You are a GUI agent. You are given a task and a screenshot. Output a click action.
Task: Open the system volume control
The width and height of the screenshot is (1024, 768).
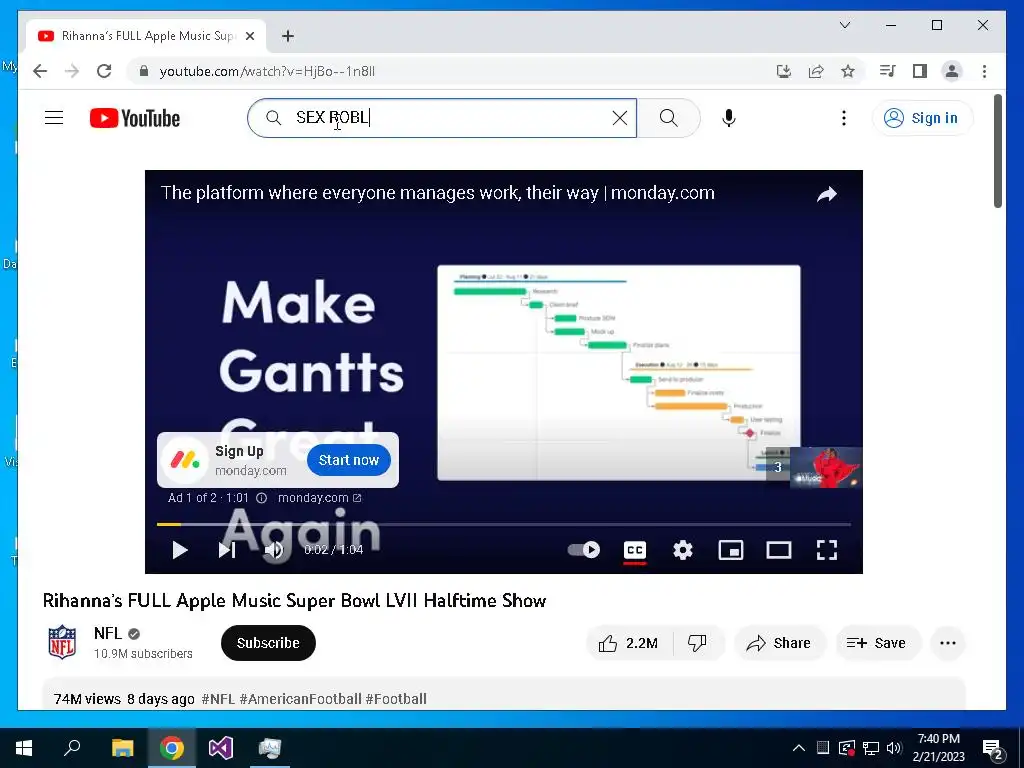tap(894, 748)
